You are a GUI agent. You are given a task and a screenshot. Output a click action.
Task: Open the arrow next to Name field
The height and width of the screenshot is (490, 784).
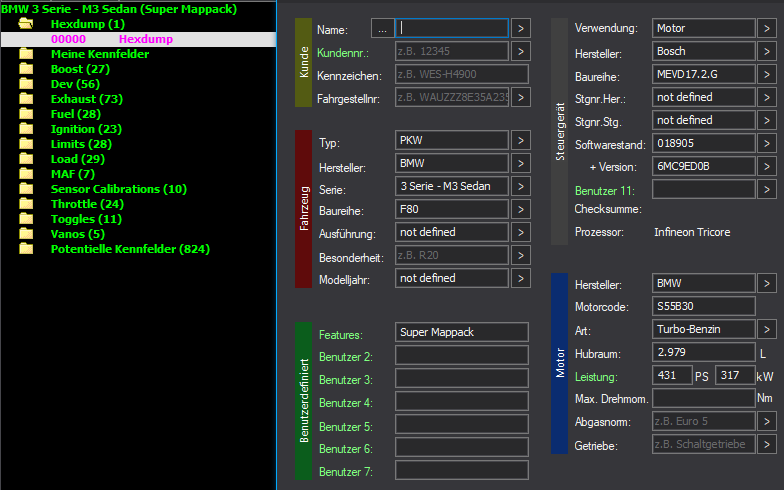coord(520,28)
